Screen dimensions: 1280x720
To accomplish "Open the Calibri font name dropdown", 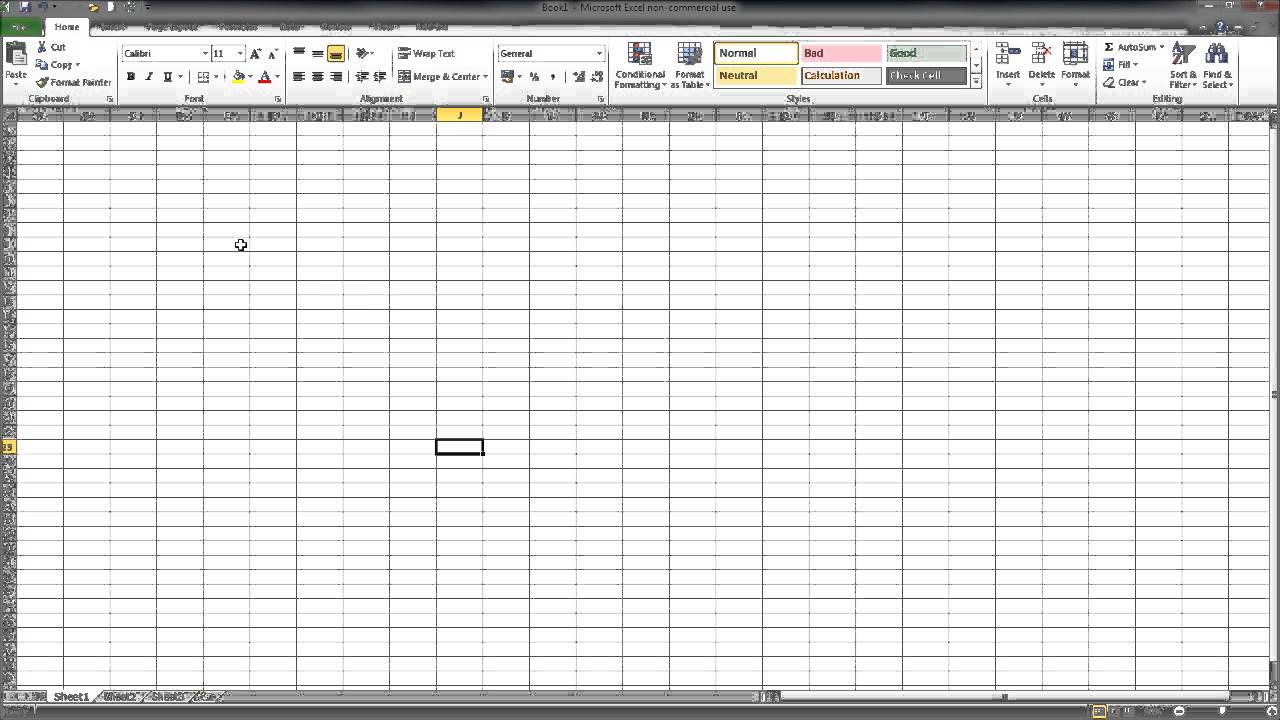I will coord(205,54).
